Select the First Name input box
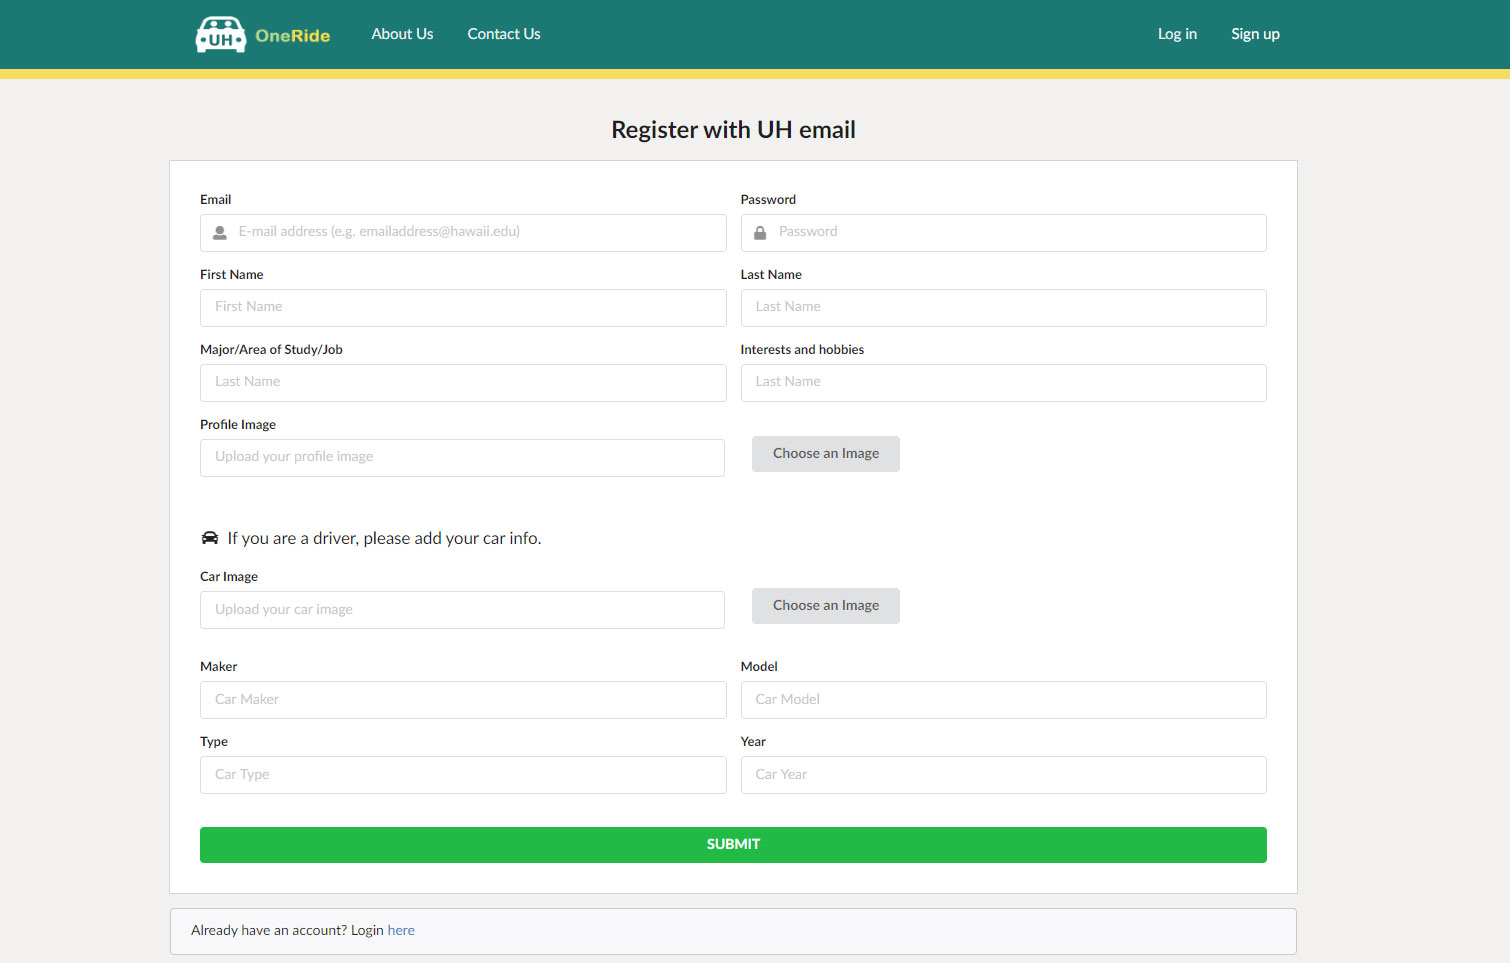 point(463,307)
